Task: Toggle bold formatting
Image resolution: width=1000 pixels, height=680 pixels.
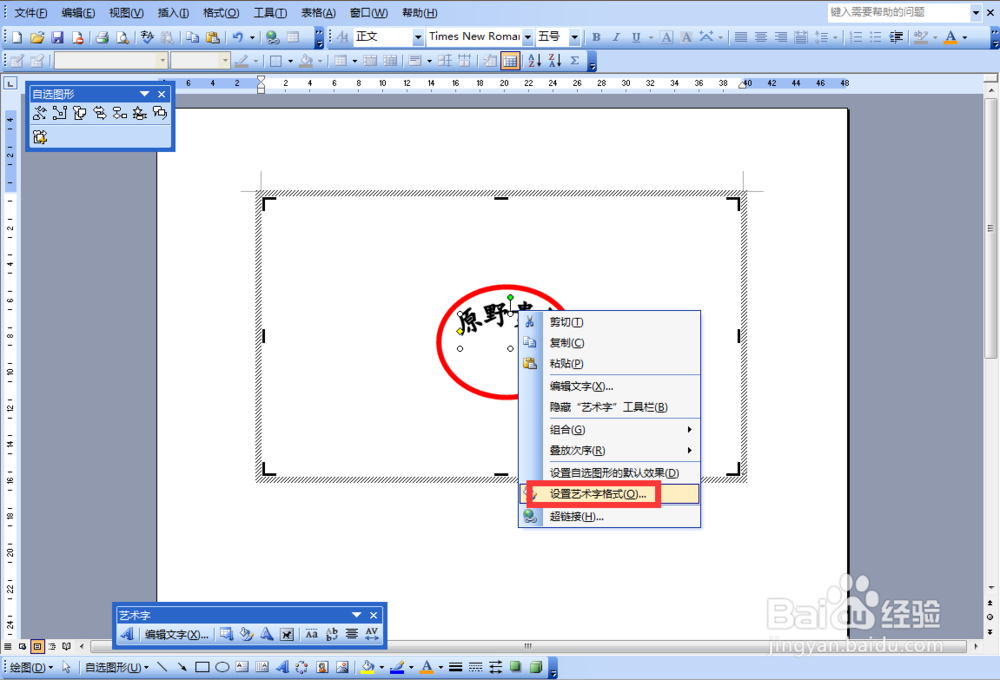Action: 595,36
